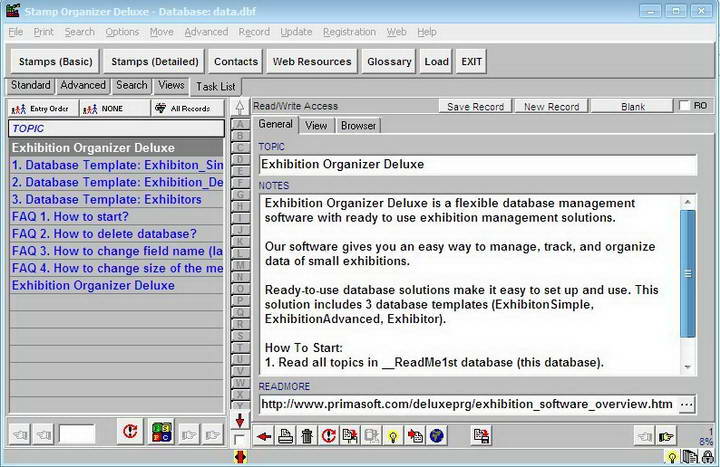The height and width of the screenshot is (467, 720).
Task: Click the small input box under topic list
Action: coord(77,434)
